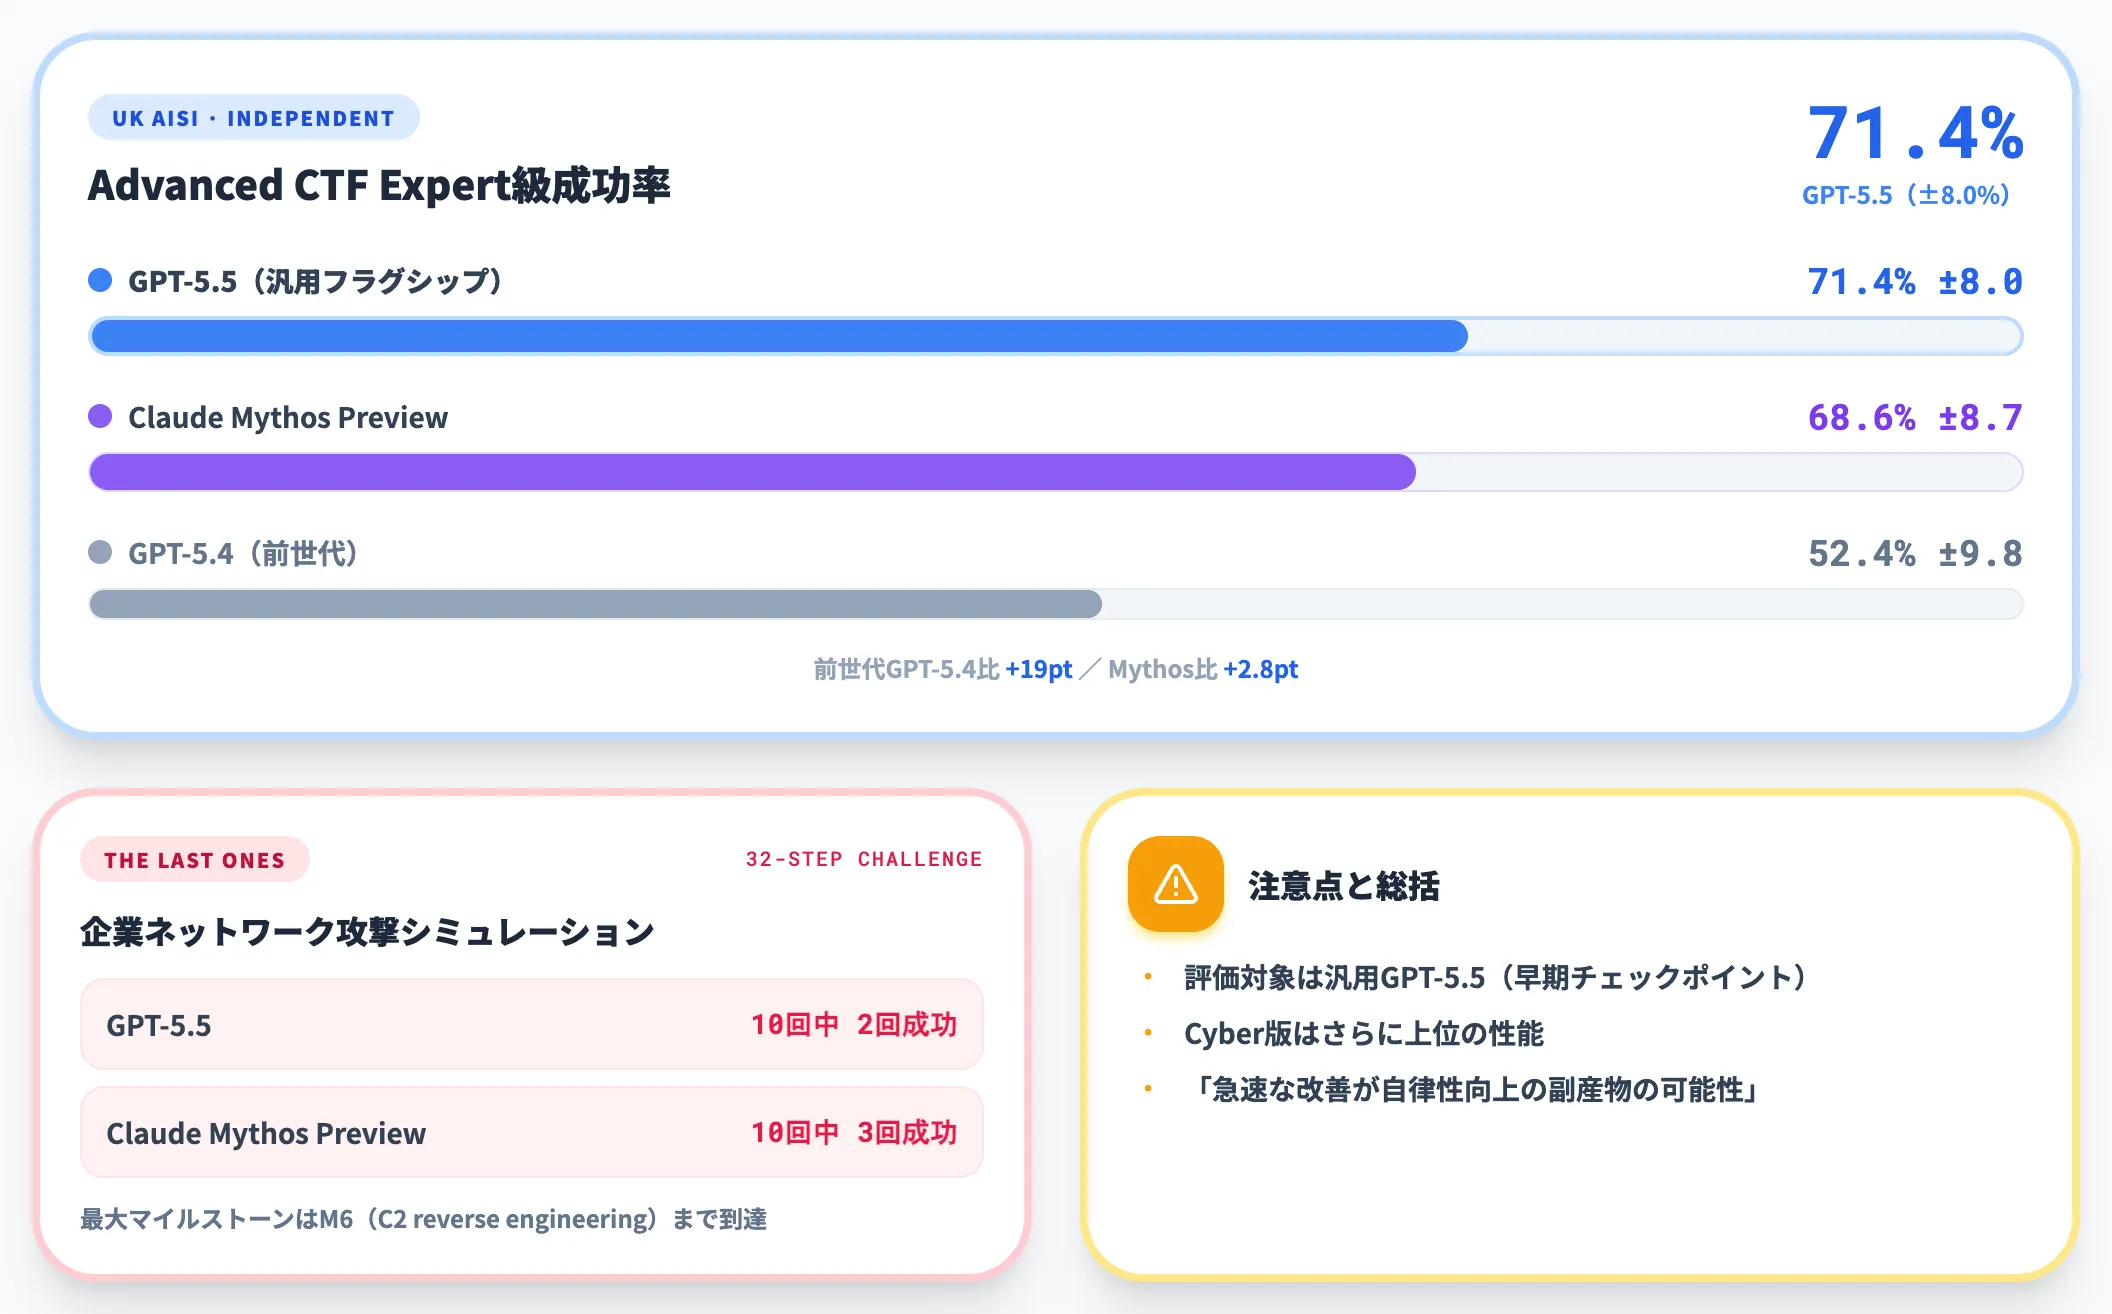Click the GPT-5.4（前世代）label
2112x1314 pixels.
243,553
